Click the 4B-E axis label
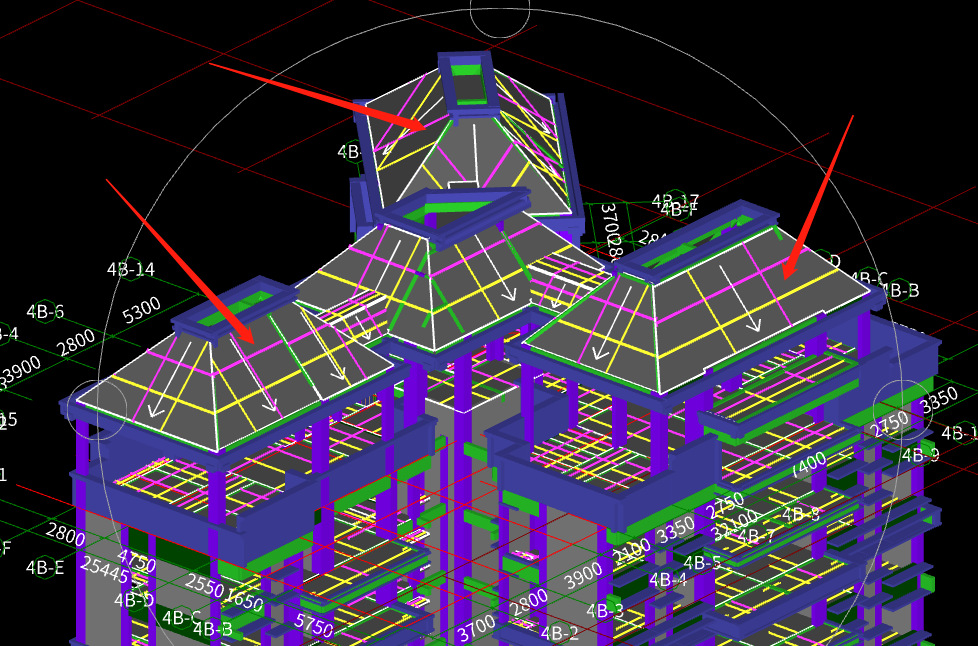Viewport: 978px width, 646px height. point(45,567)
